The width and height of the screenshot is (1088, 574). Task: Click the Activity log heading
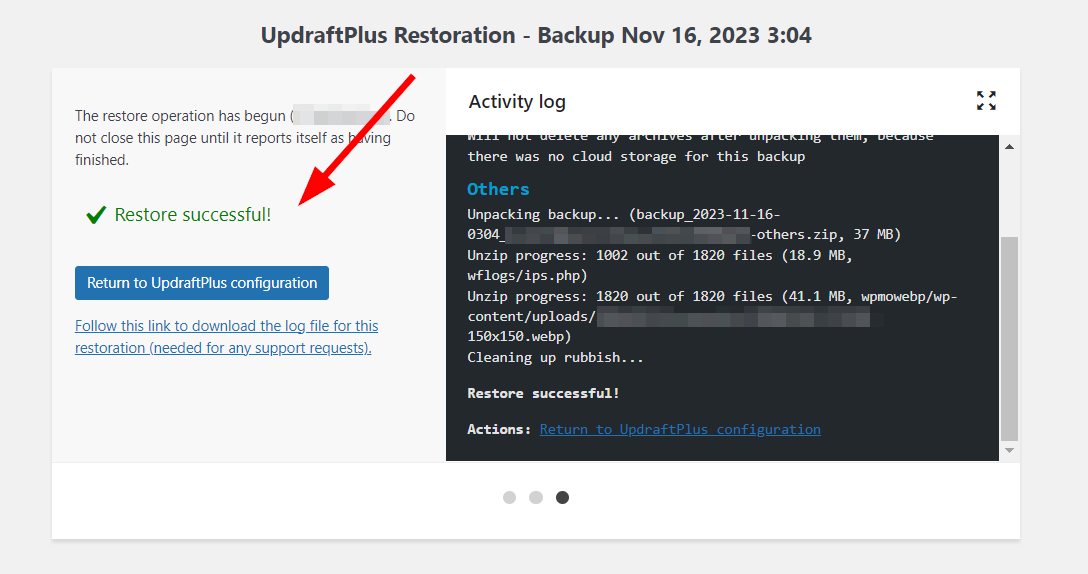517,101
